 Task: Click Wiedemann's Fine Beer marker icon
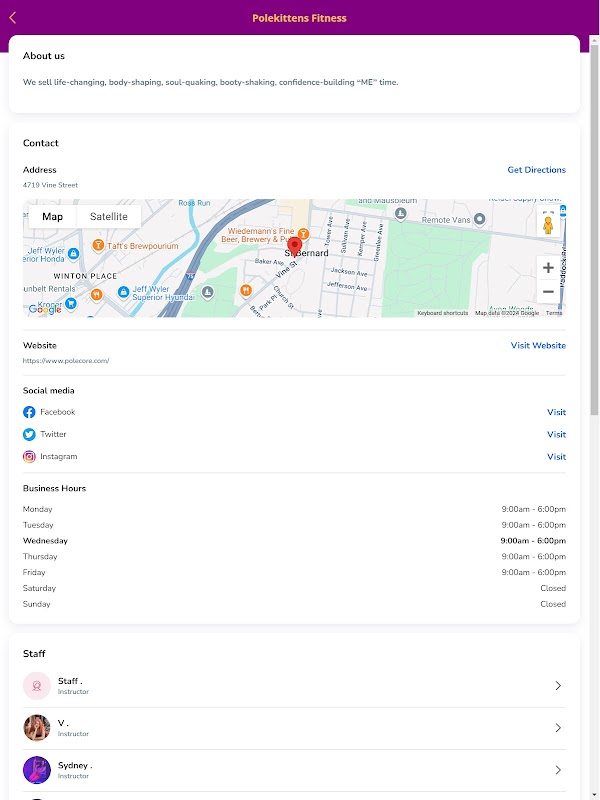[x=304, y=234]
